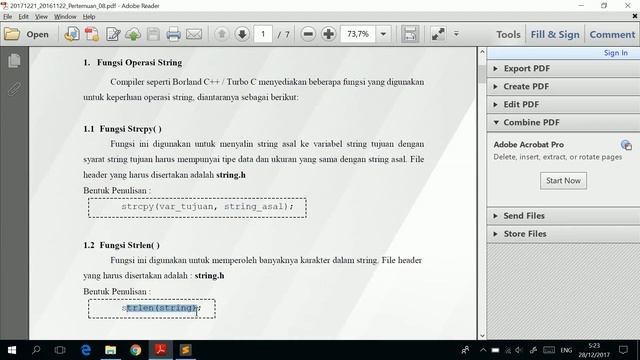Click the zoom percentage field 73,7%
640x360 pixels.
click(x=358, y=34)
